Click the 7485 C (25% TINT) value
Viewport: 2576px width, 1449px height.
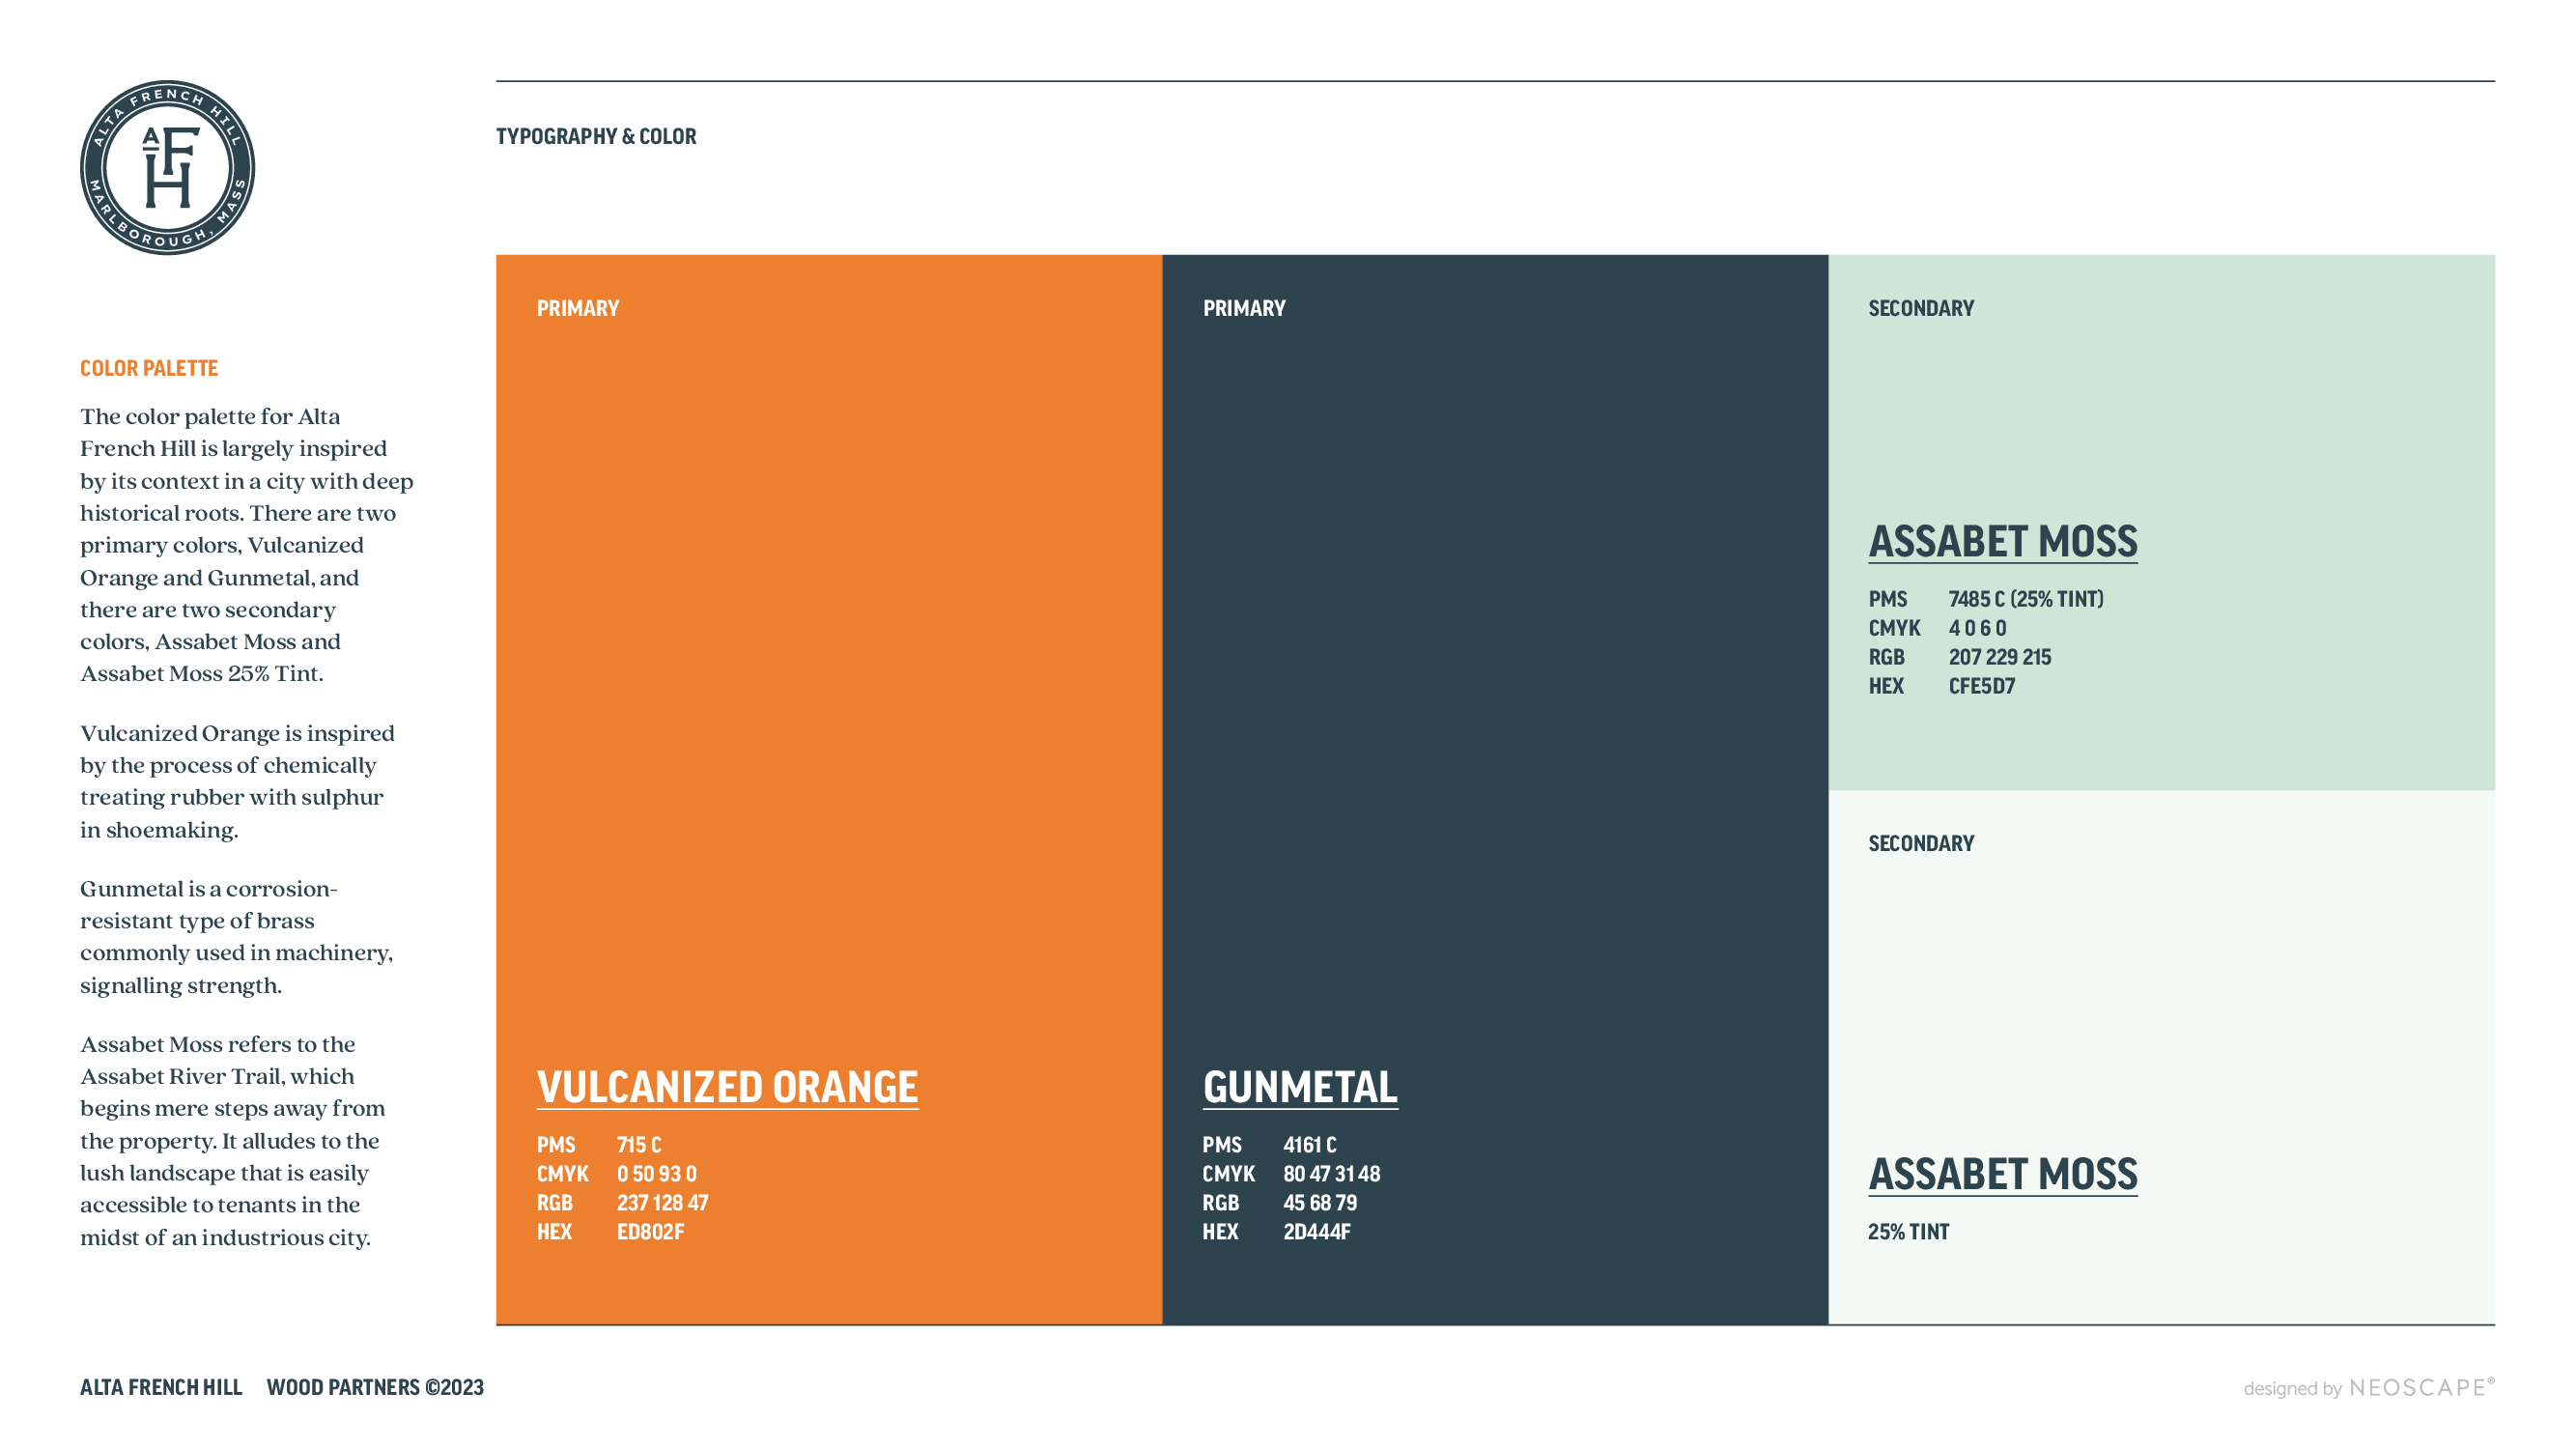[x=2025, y=599]
